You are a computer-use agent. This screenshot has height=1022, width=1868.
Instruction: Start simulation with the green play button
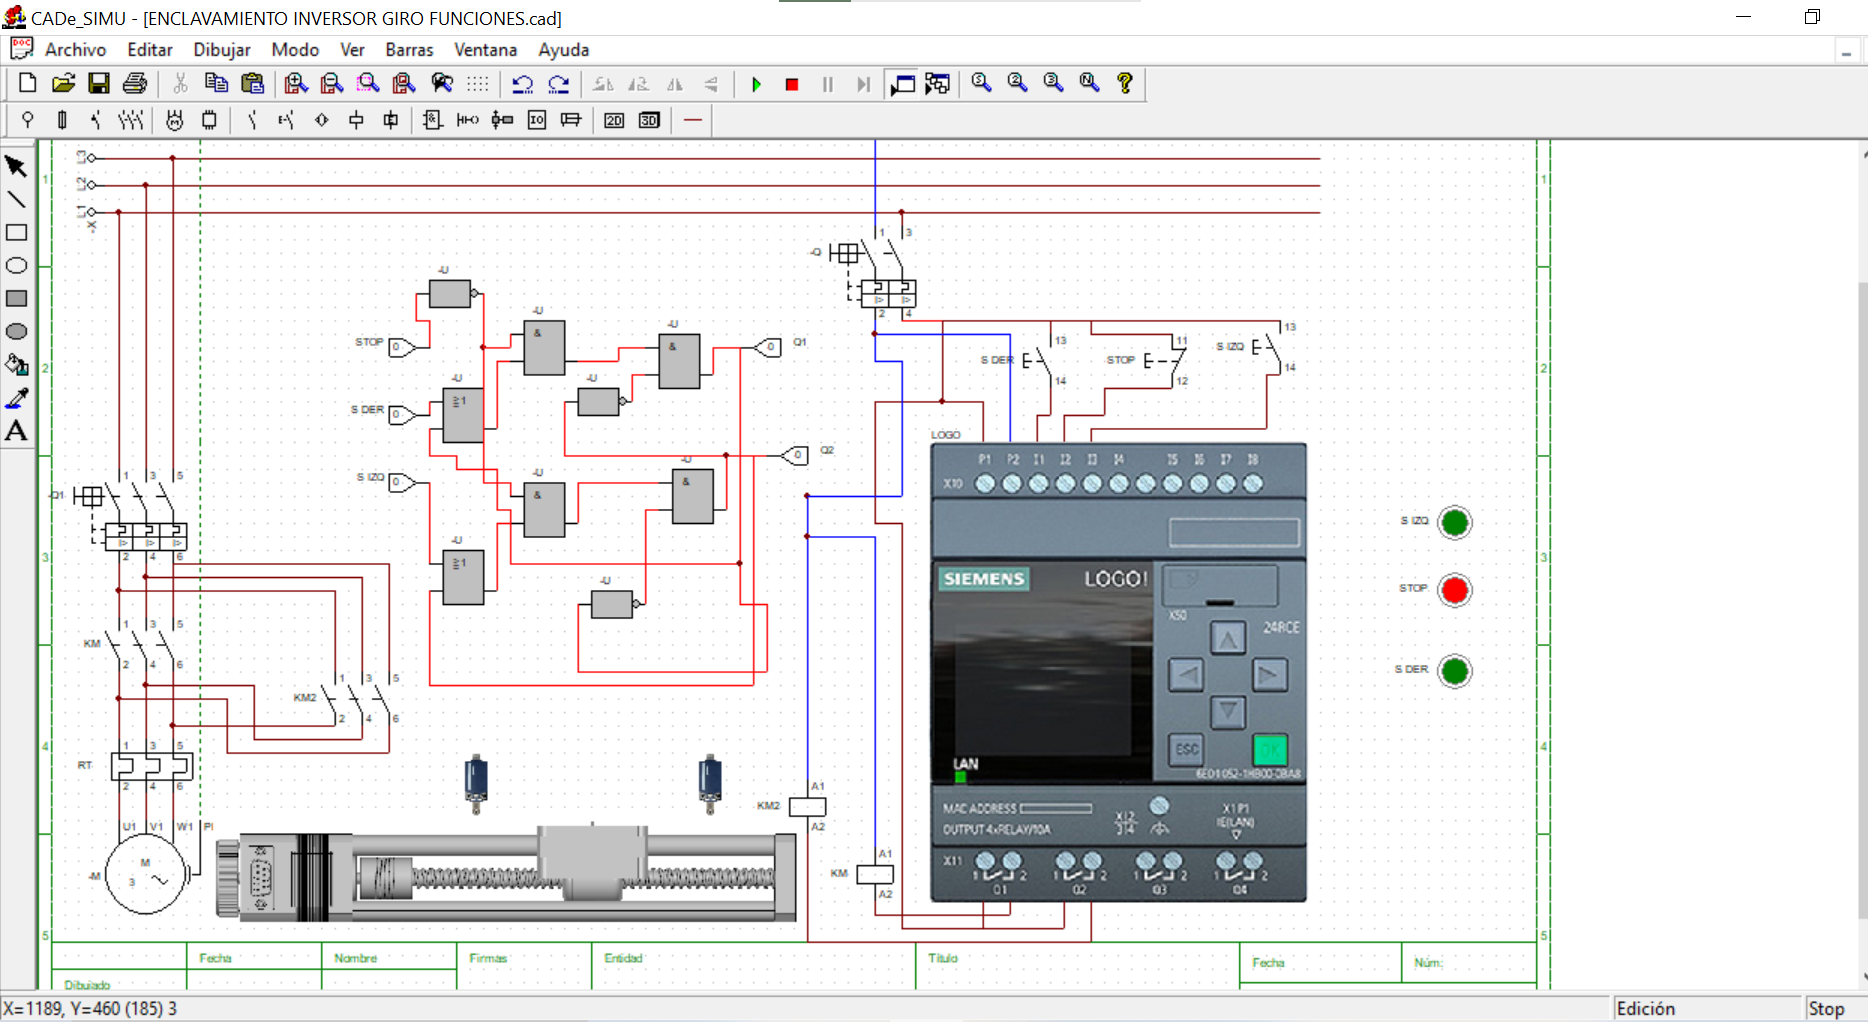click(x=756, y=85)
